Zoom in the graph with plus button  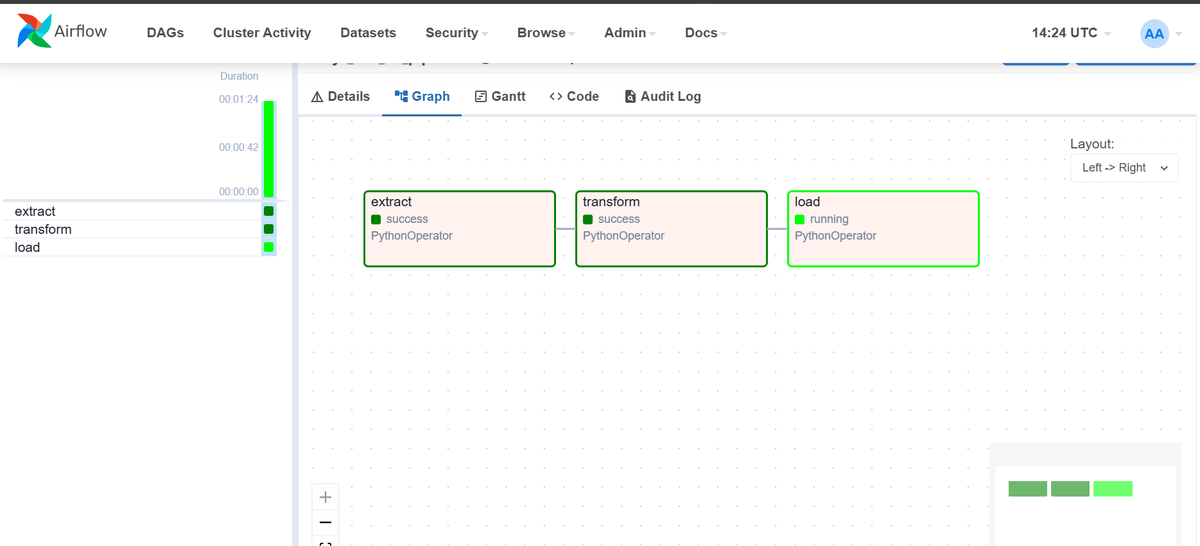[x=325, y=497]
